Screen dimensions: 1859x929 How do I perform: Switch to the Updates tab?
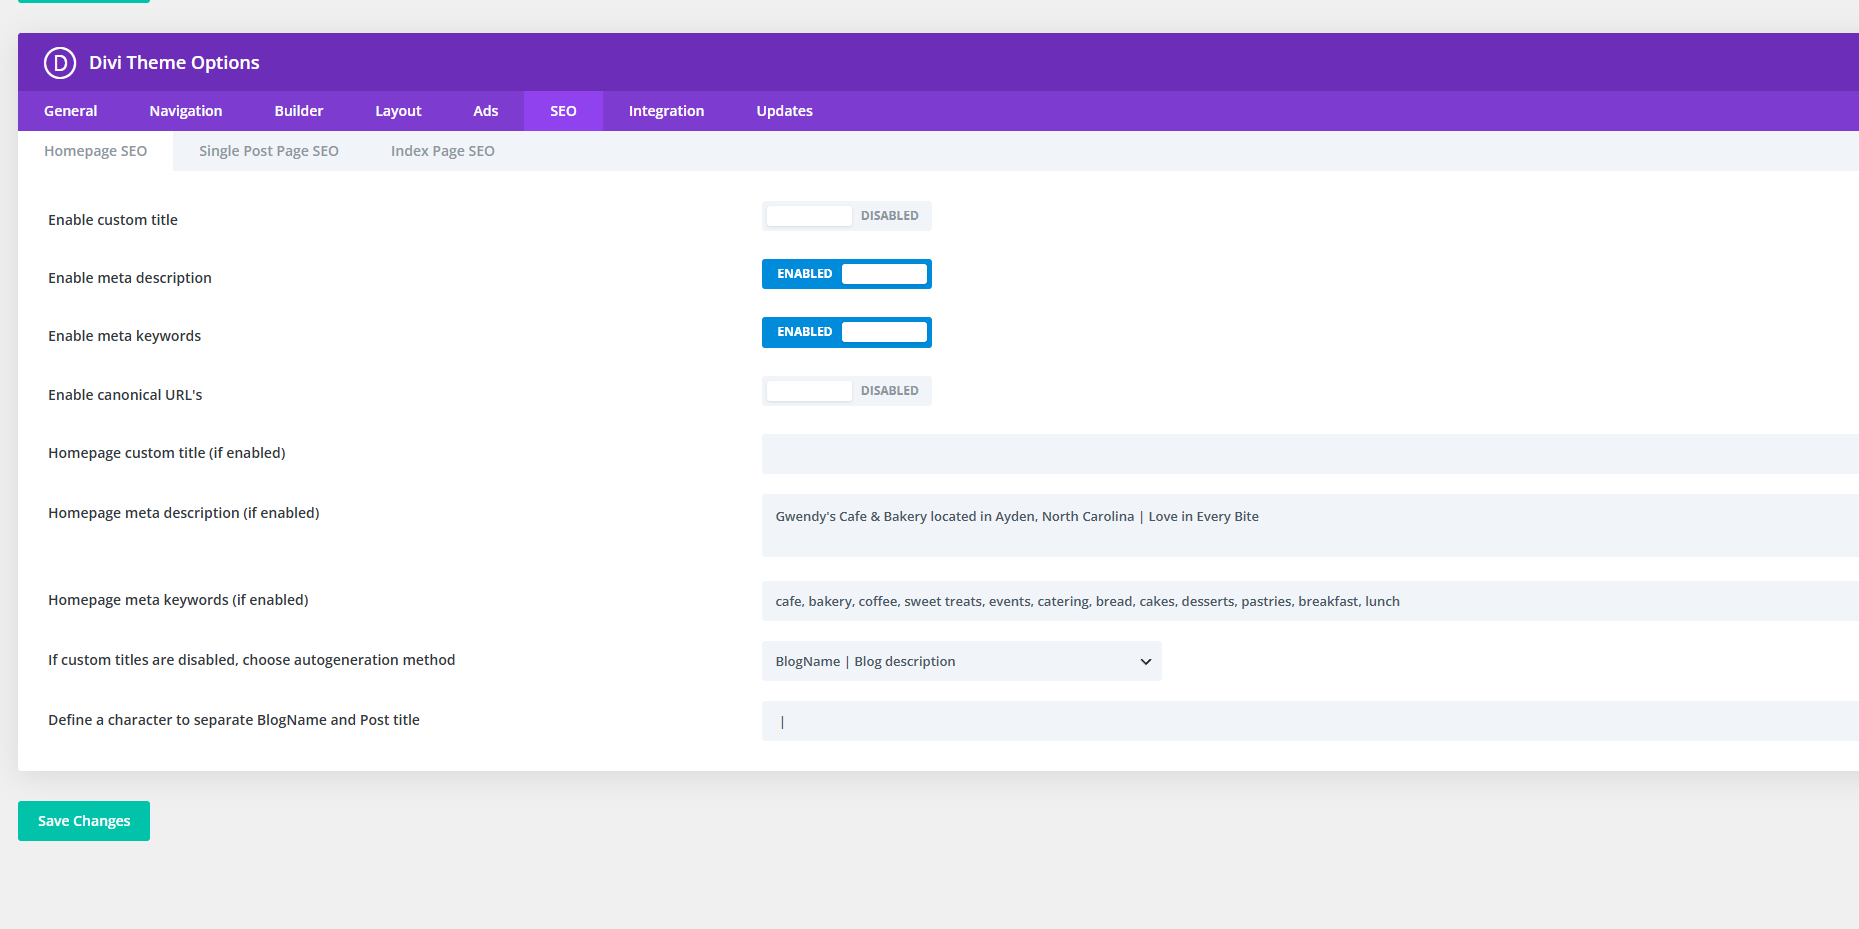coord(784,111)
